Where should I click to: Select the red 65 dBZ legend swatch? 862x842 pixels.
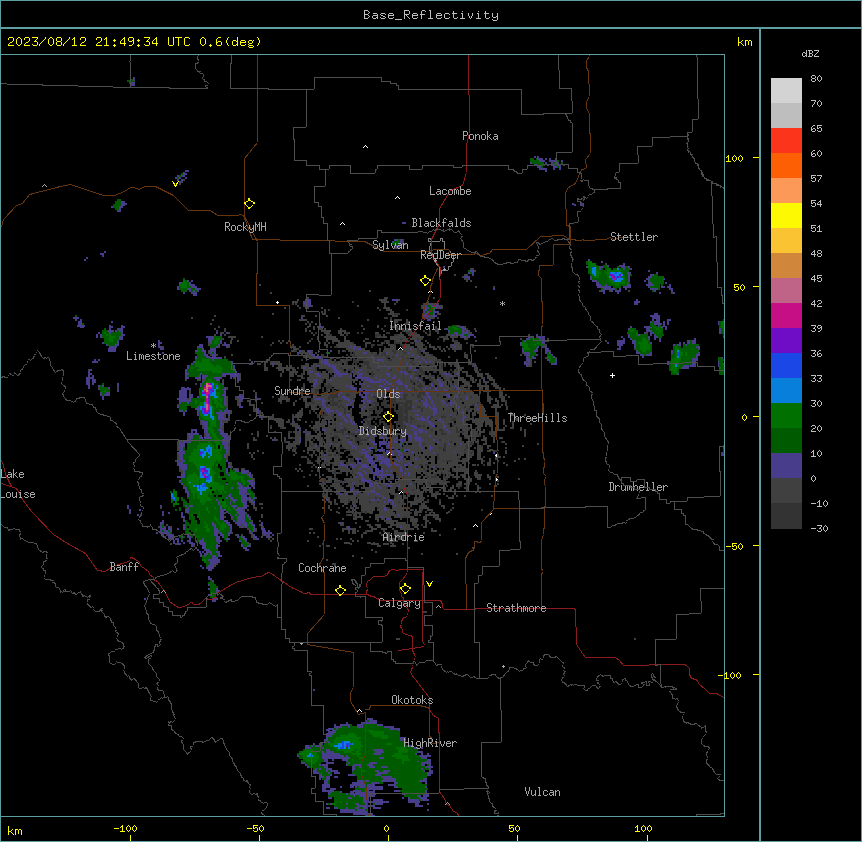[x=786, y=140]
